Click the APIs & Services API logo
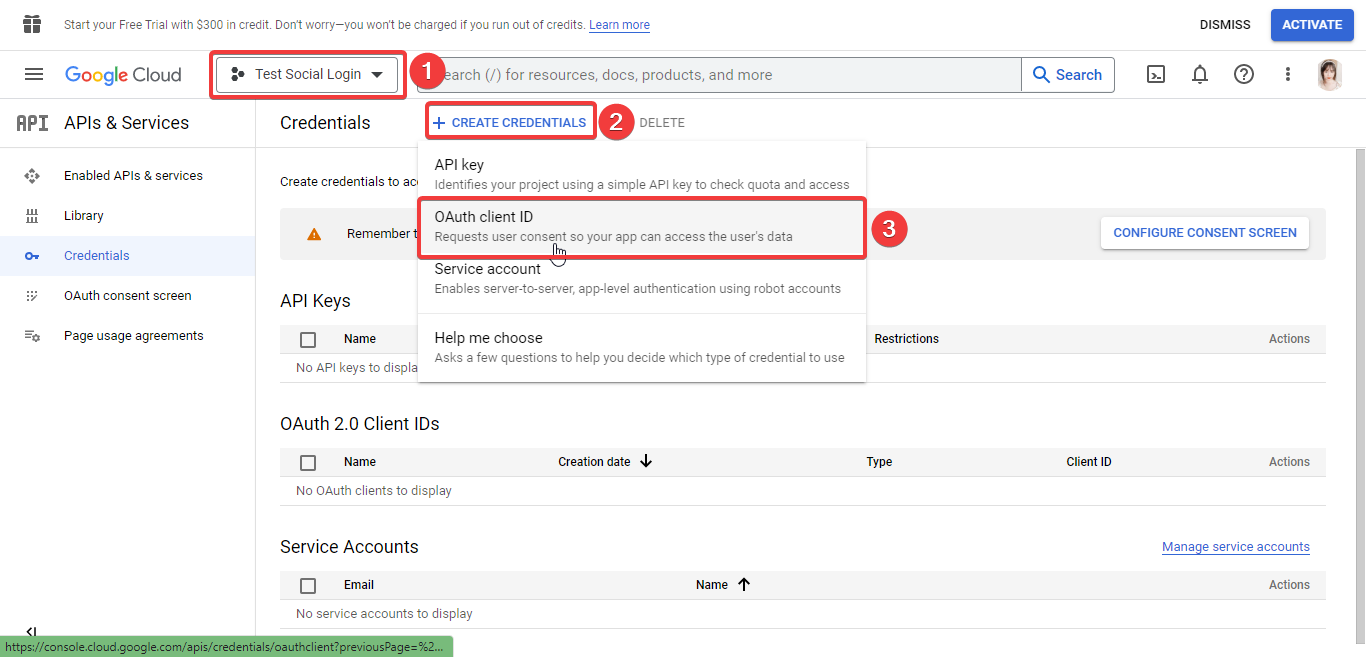Viewport: 1366px width, 657px height. point(32,123)
